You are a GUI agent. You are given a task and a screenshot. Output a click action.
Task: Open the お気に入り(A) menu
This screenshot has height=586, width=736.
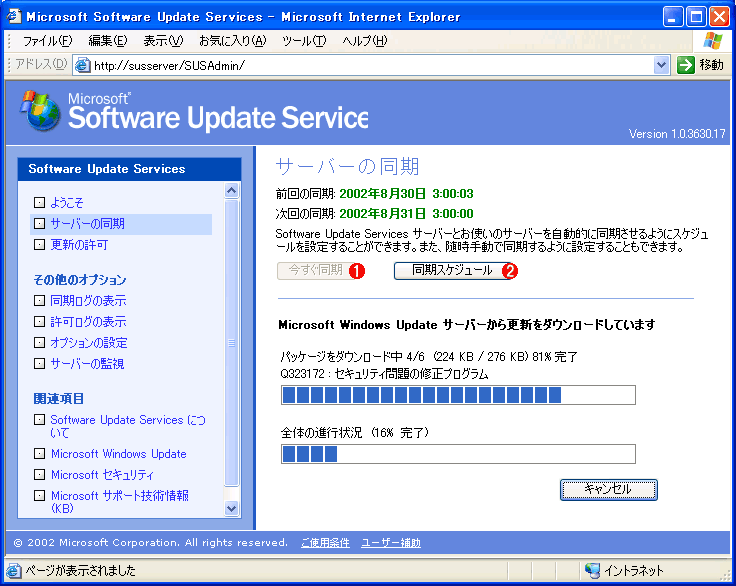tap(233, 41)
